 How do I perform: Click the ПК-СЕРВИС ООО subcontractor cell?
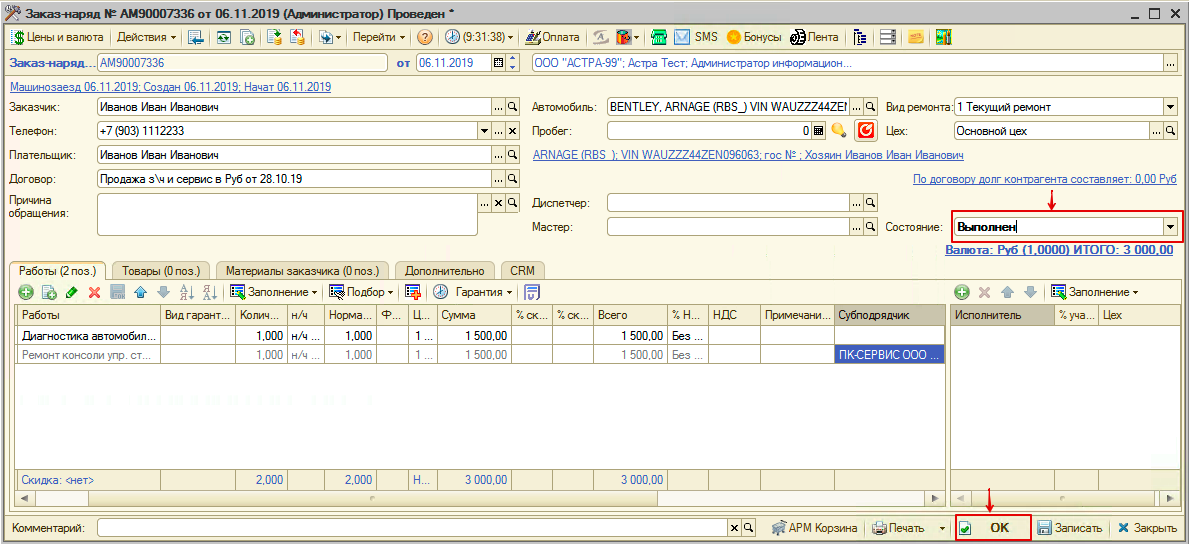[x=889, y=354]
